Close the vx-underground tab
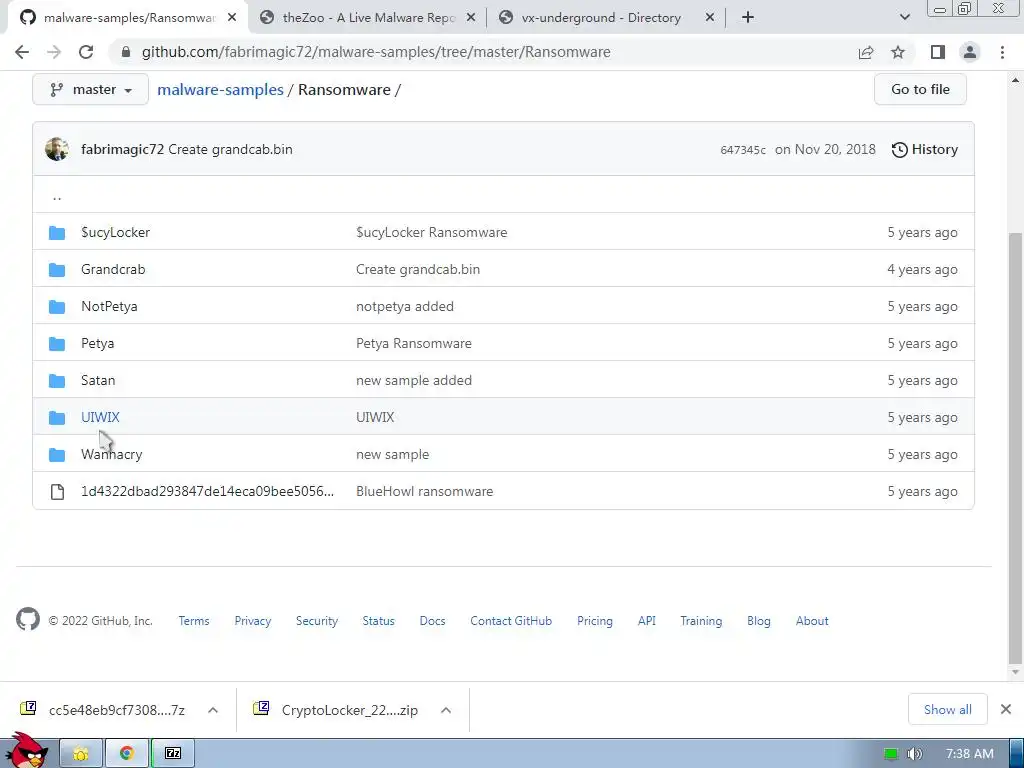The image size is (1024, 768). pos(710,18)
